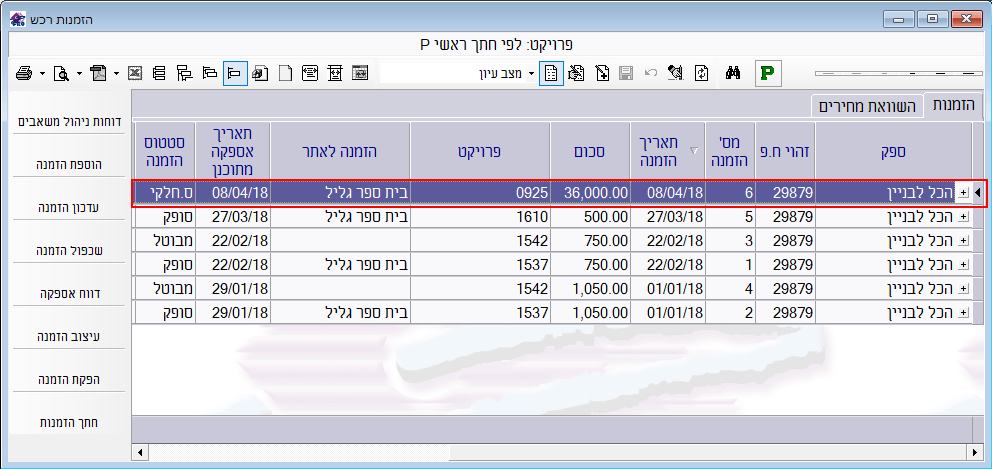Click the floppy disk save icon
Image resolution: width=992 pixels, height=469 pixels.
pos(626,73)
